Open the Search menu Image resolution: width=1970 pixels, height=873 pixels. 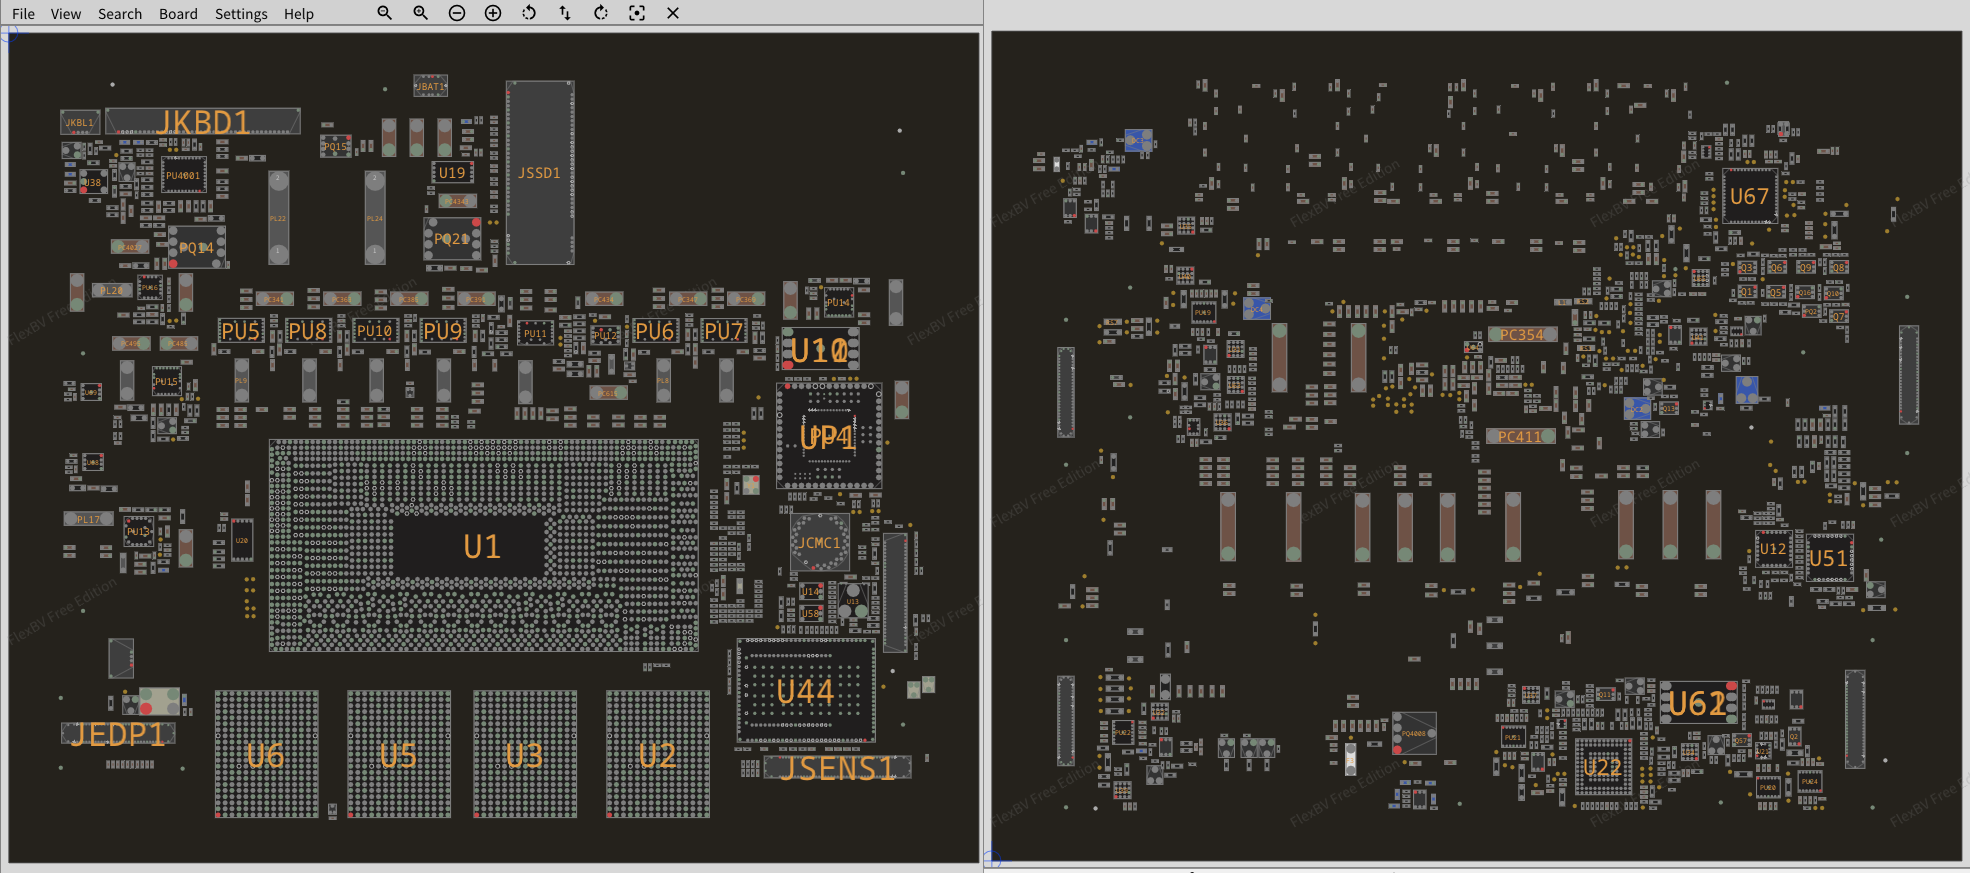pyautogui.click(x=120, y=14)
